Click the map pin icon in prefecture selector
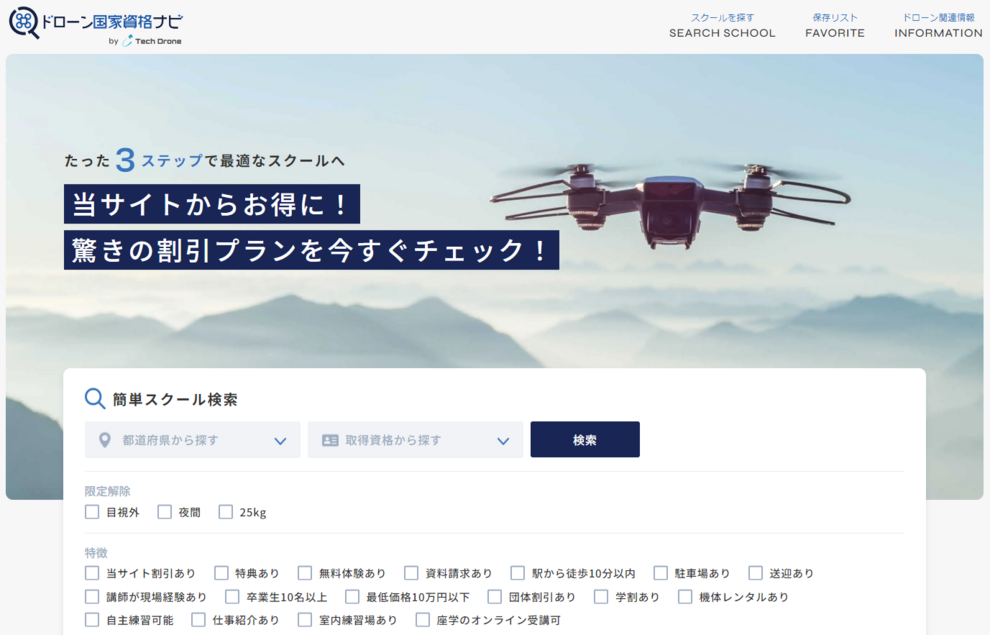990x635 pixels. pyautogui.click(x=105, y=440)
